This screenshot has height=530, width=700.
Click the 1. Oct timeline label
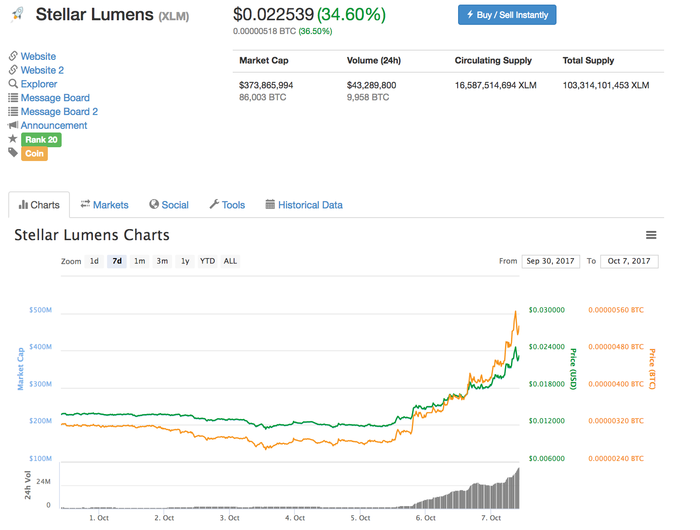coord(99,518)
